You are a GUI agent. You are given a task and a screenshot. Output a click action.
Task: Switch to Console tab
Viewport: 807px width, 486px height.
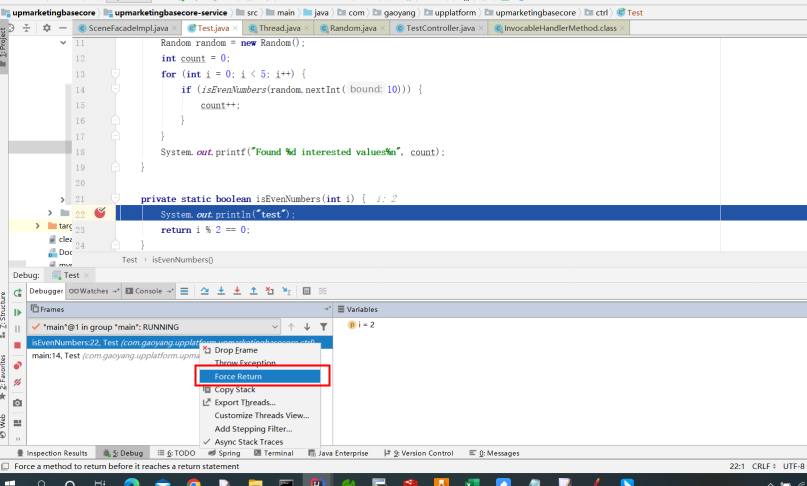pyautogui.click(x=149, y=291)
